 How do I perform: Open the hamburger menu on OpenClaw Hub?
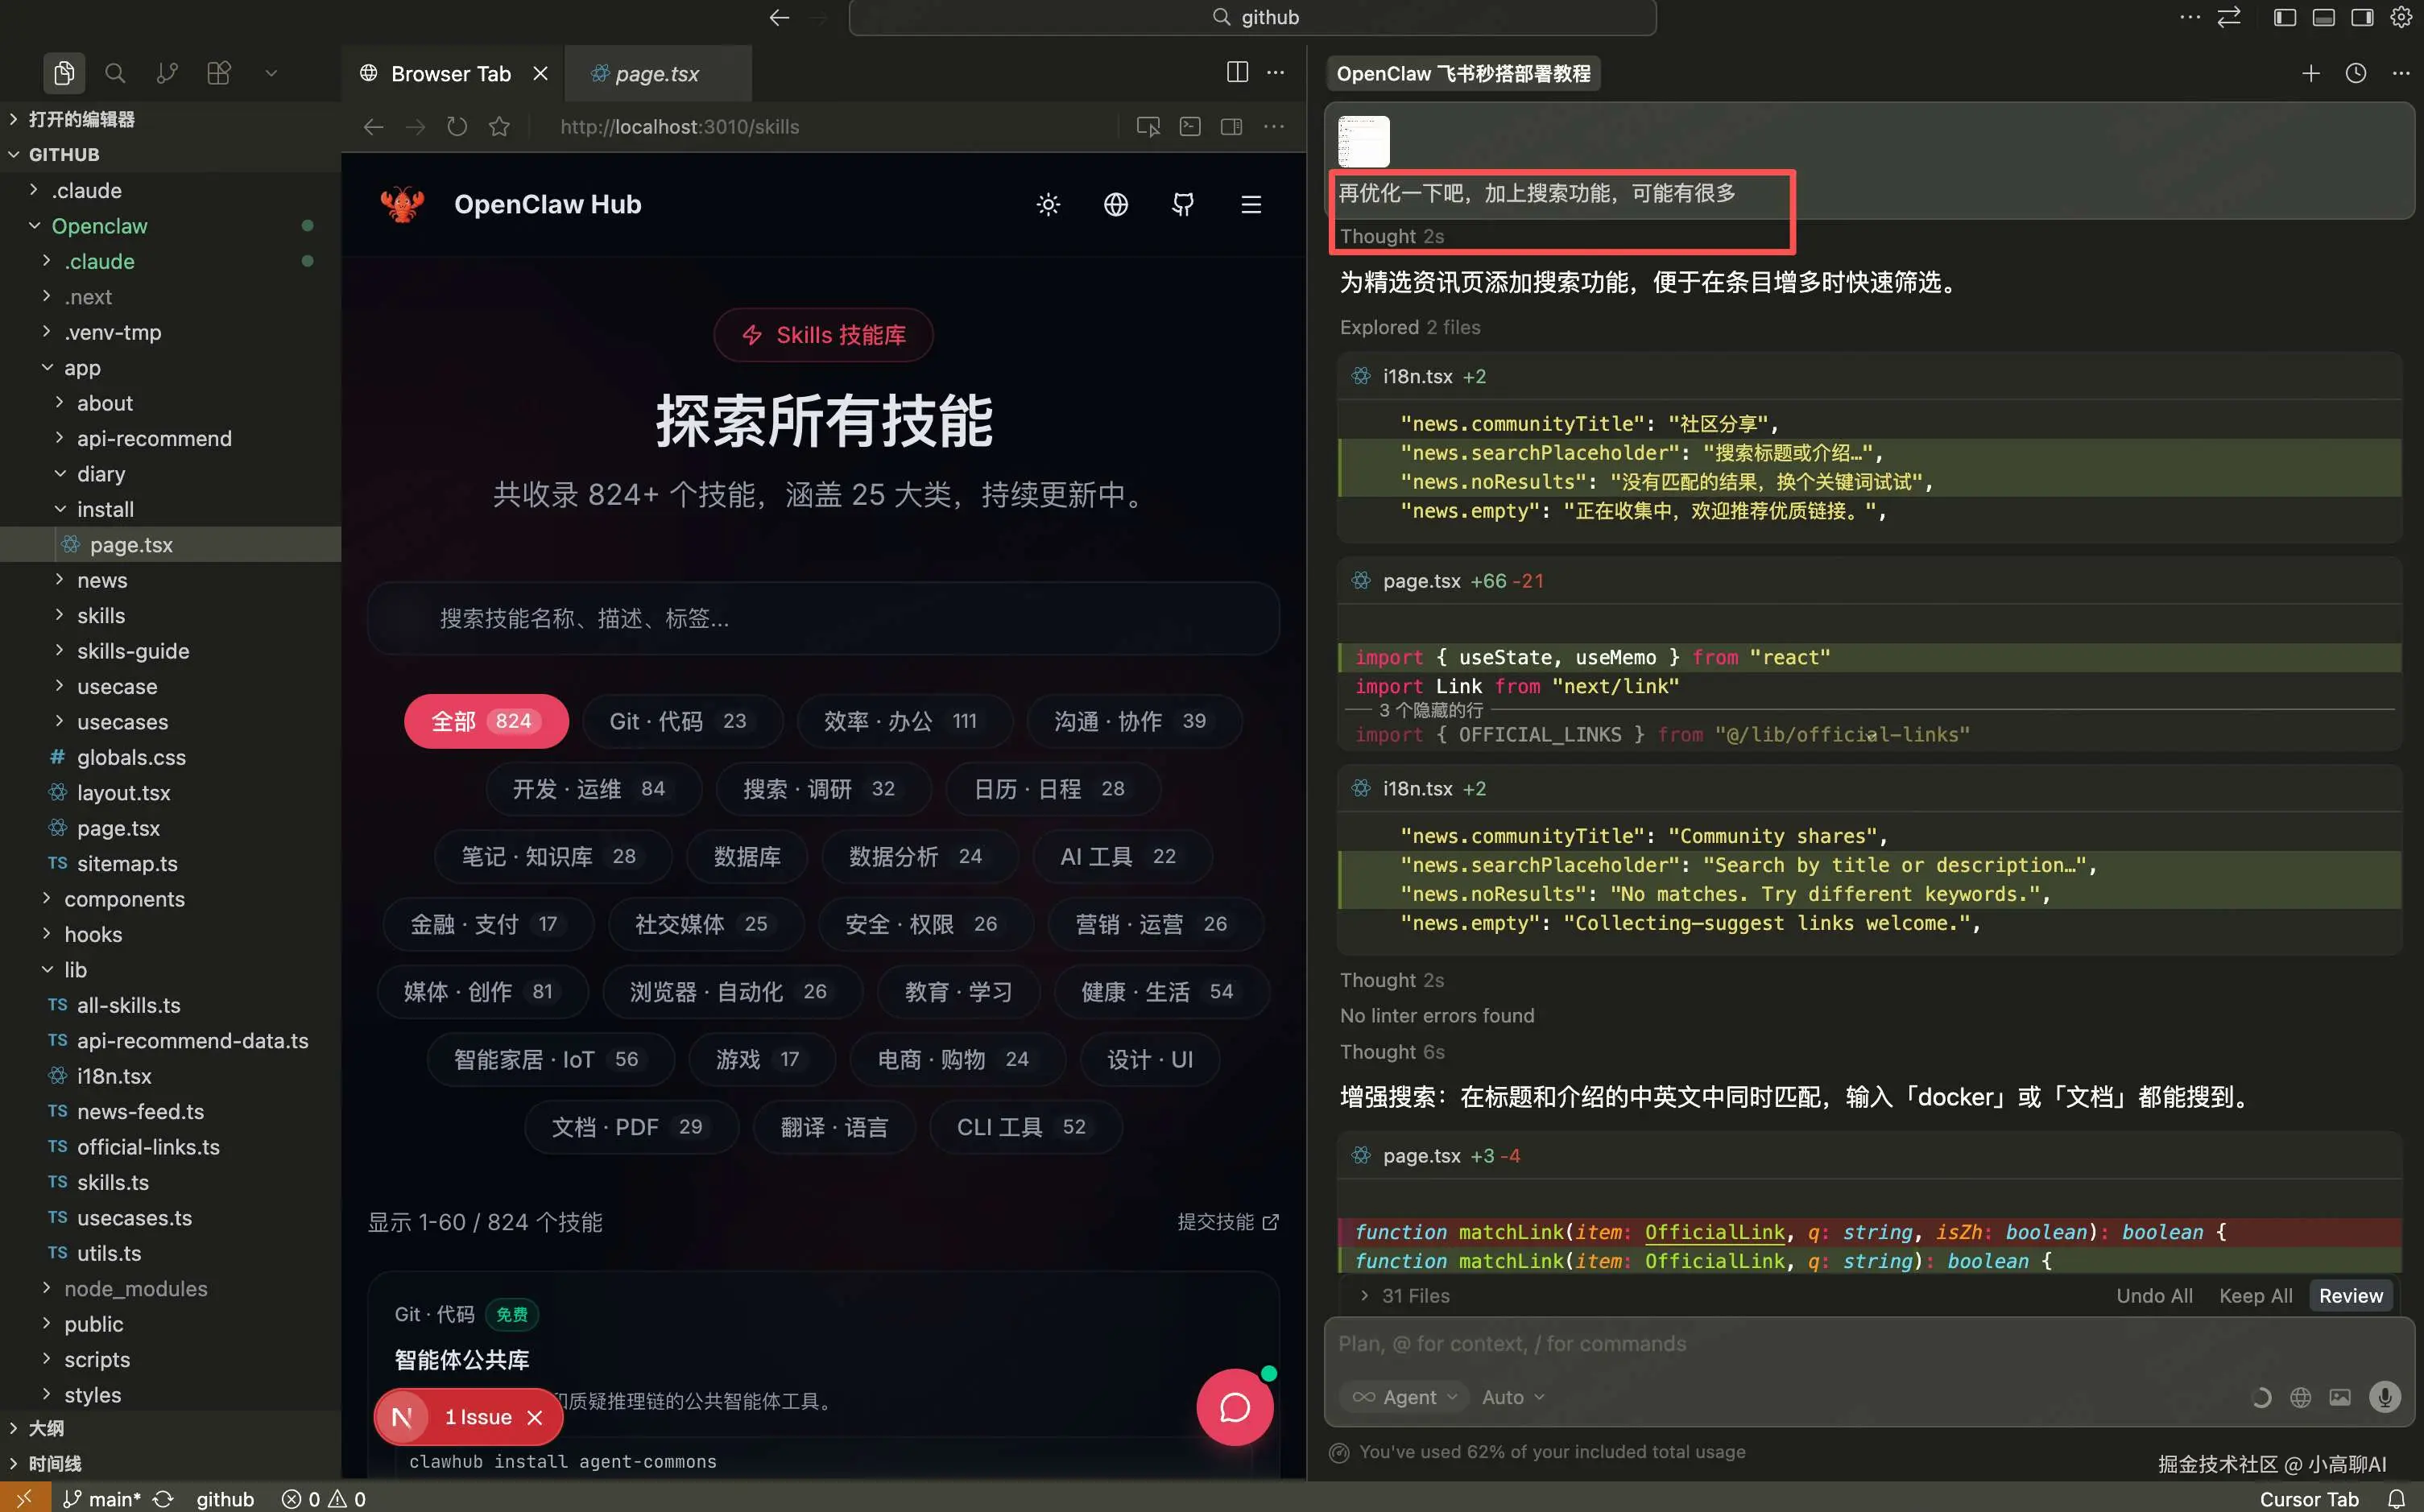[x=1250, y=205]
